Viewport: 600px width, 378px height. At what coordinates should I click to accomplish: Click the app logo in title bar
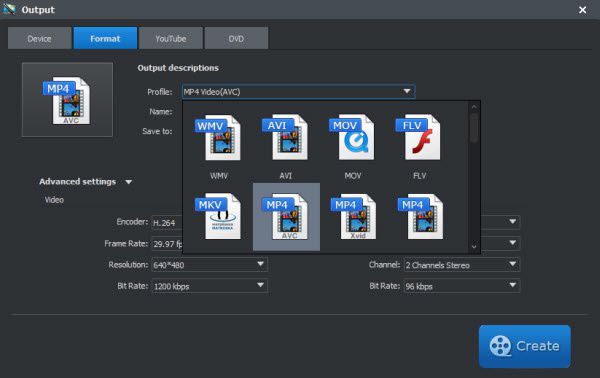click(x=9, y=9)
